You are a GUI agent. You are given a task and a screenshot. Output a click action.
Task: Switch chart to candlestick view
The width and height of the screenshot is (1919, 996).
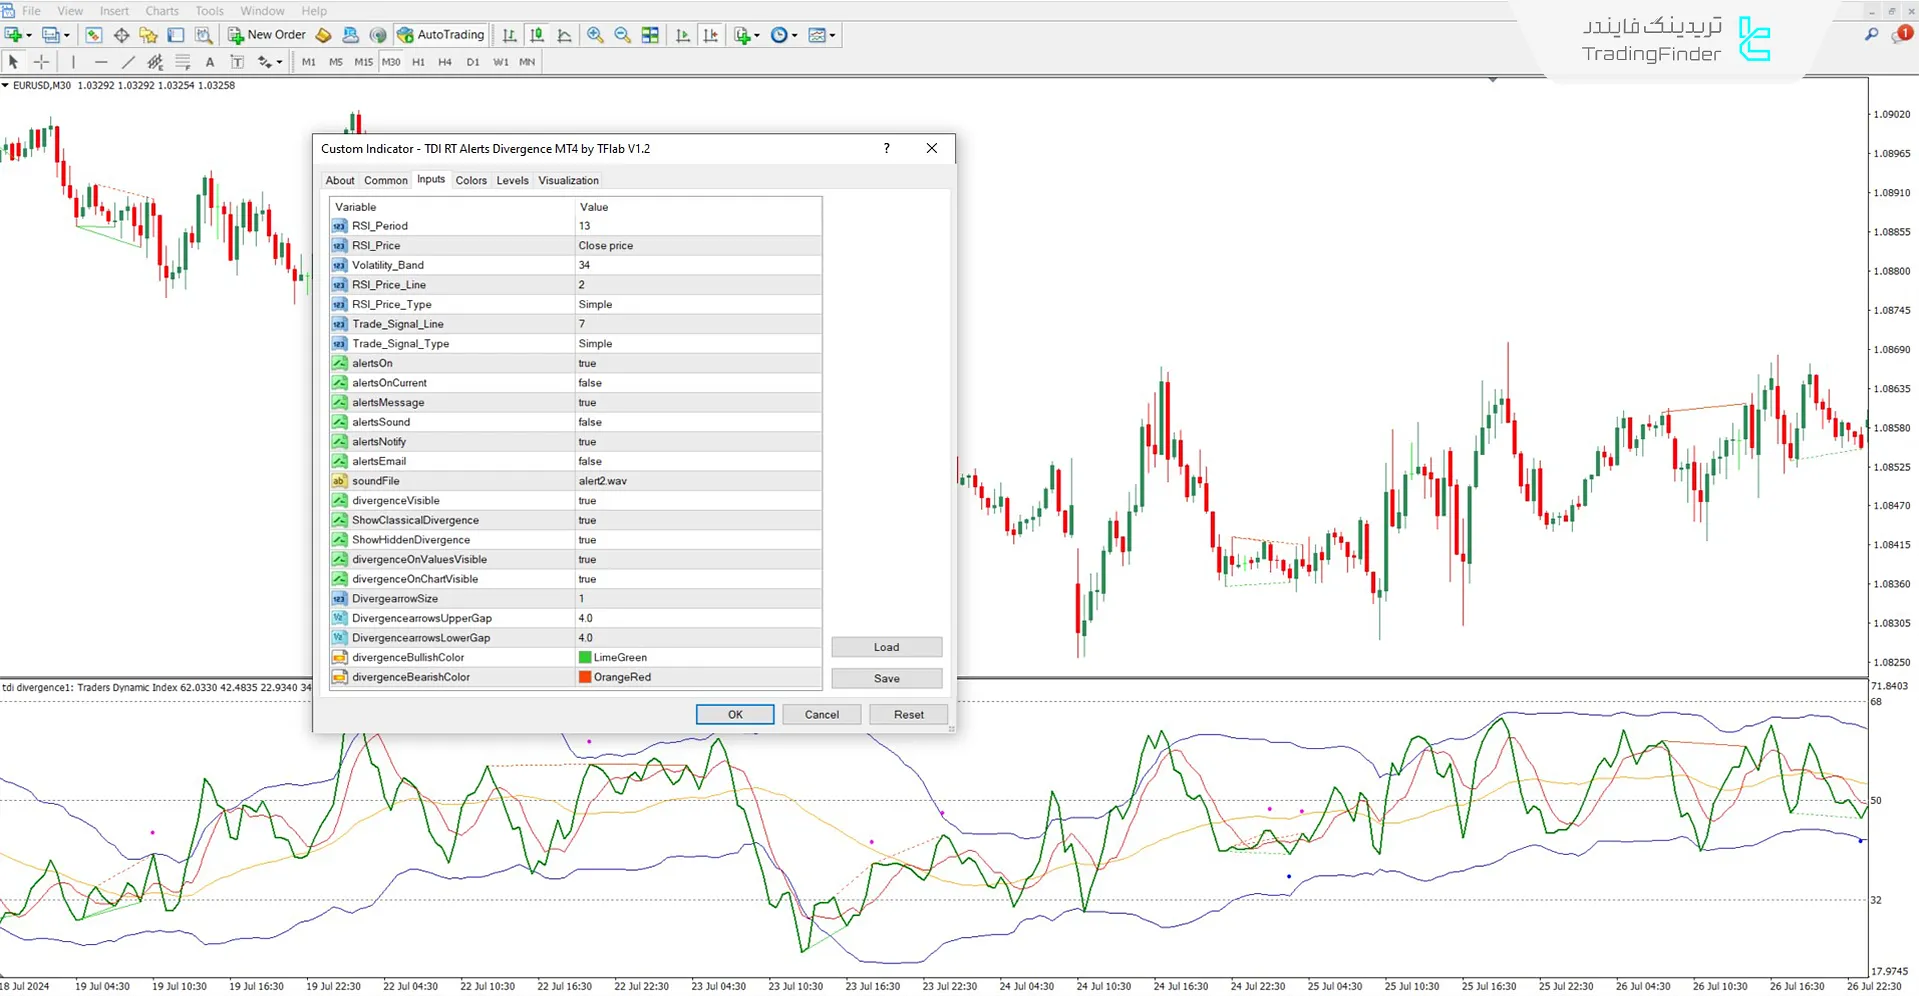click(536, 35)
